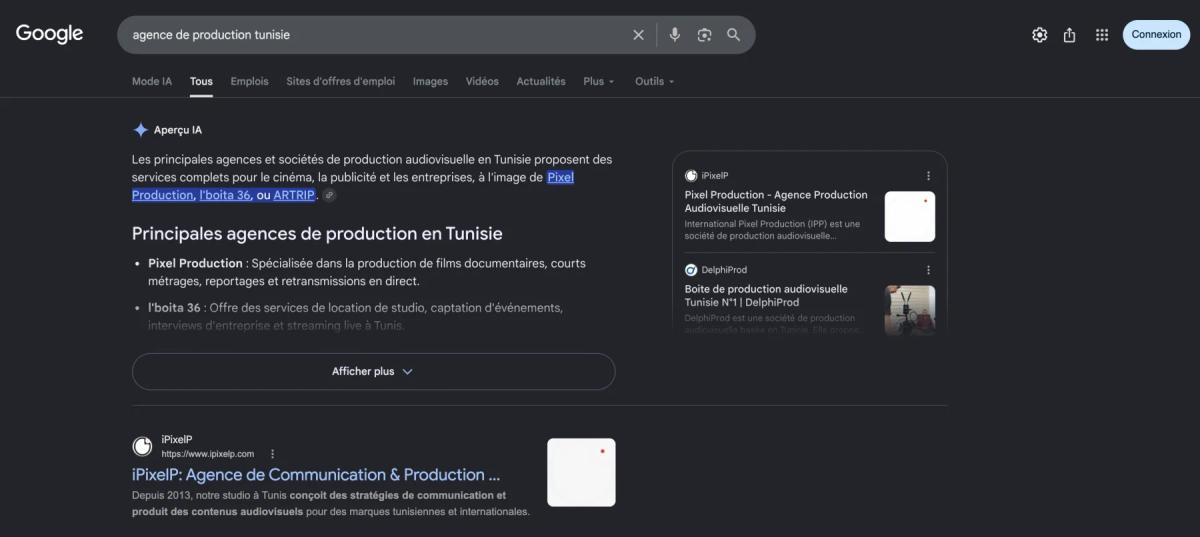Open the Outils dropdown menu
Image resolution: width=1200 pixels, height=537 pixels.
pyautogui.click(x=655, y=81)
